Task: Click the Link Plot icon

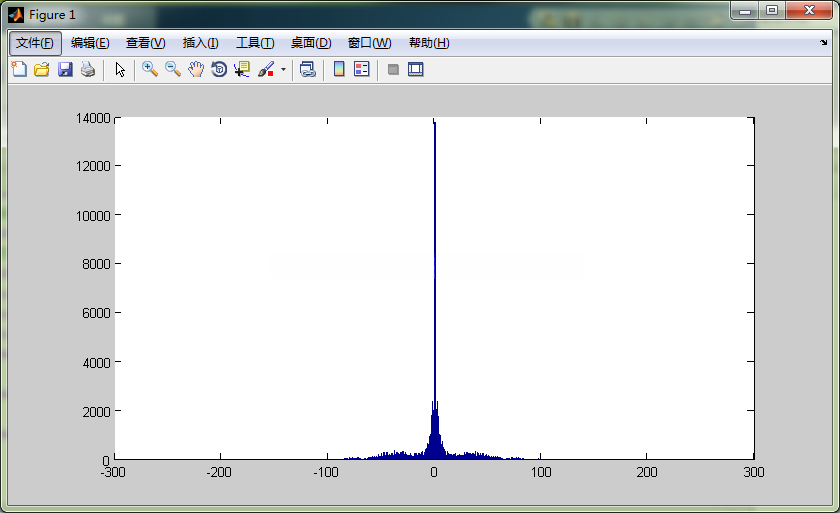Action: 308,69
